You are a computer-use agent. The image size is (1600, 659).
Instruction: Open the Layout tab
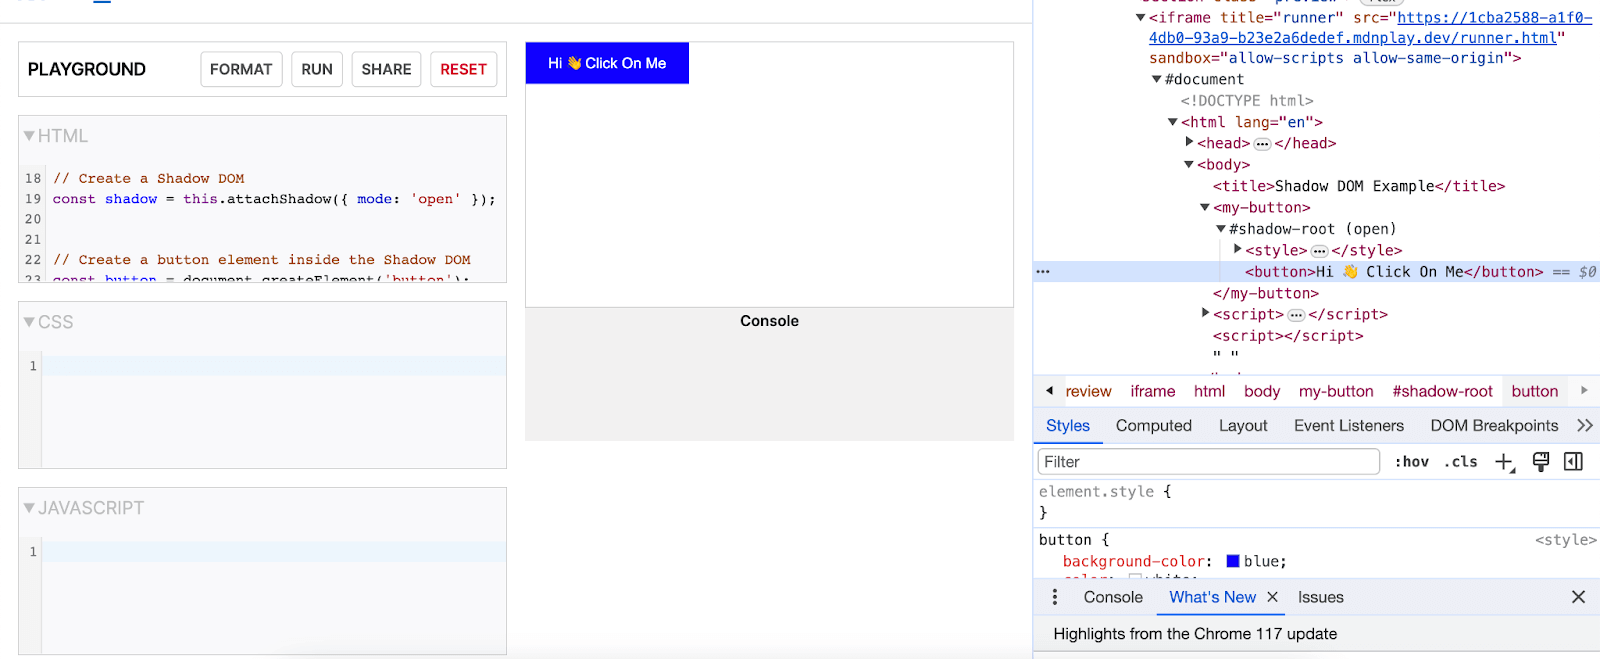coord(1243,426)
